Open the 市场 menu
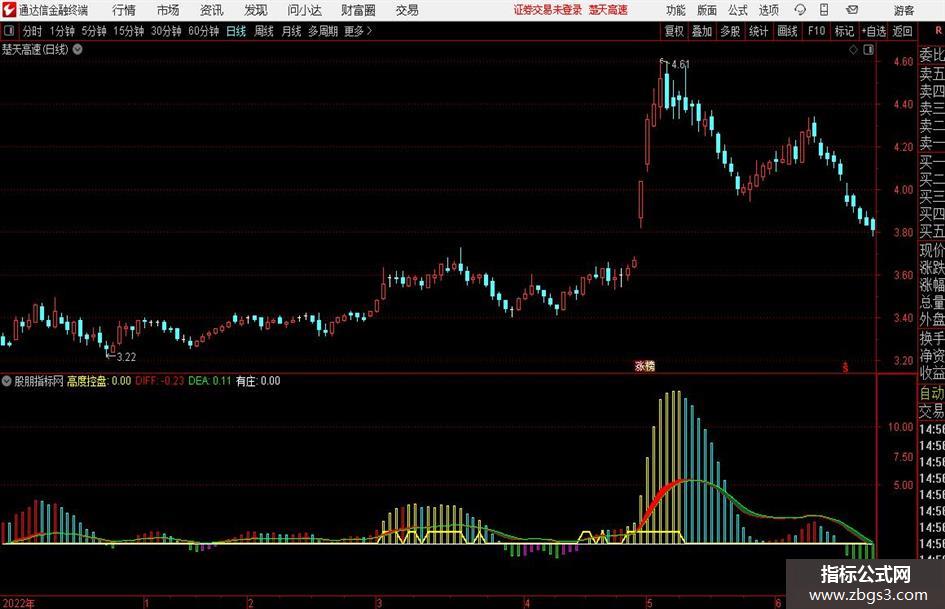The width and height of the screenshot is (945, 609). point(168,10)
